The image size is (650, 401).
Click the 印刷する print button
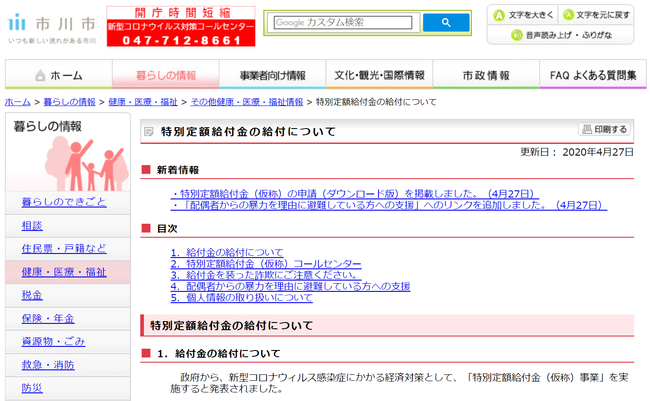(605, 130)
